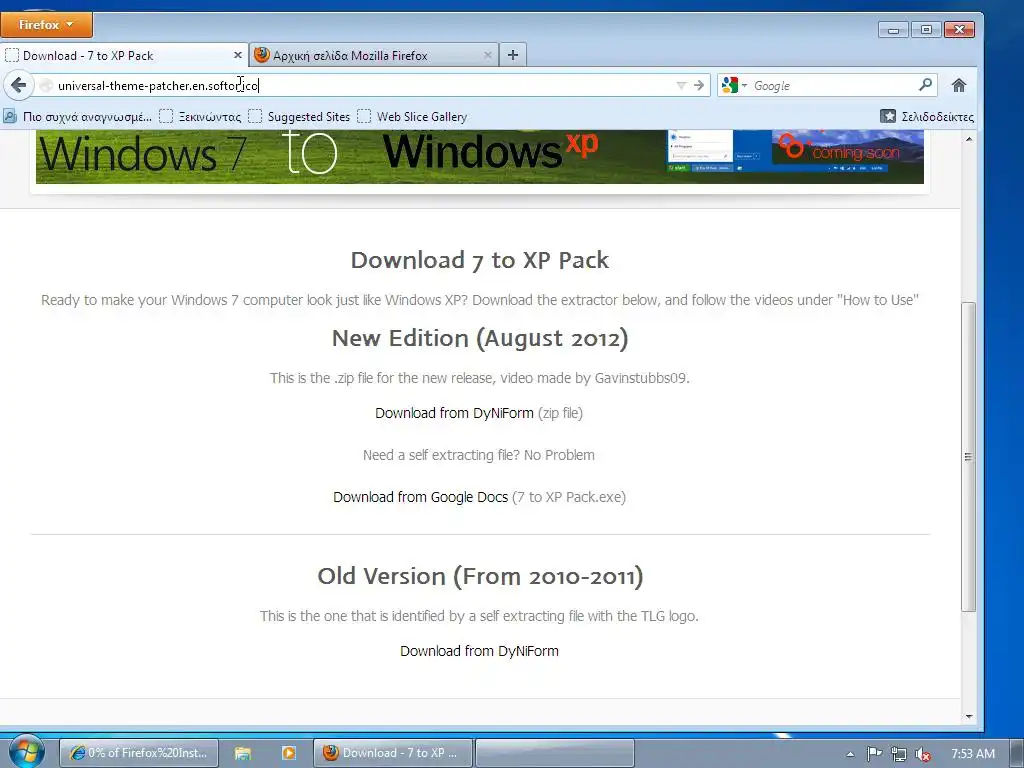Click the Go arrow in the address bar
The image size is (1024, 768).
(699, 86)
